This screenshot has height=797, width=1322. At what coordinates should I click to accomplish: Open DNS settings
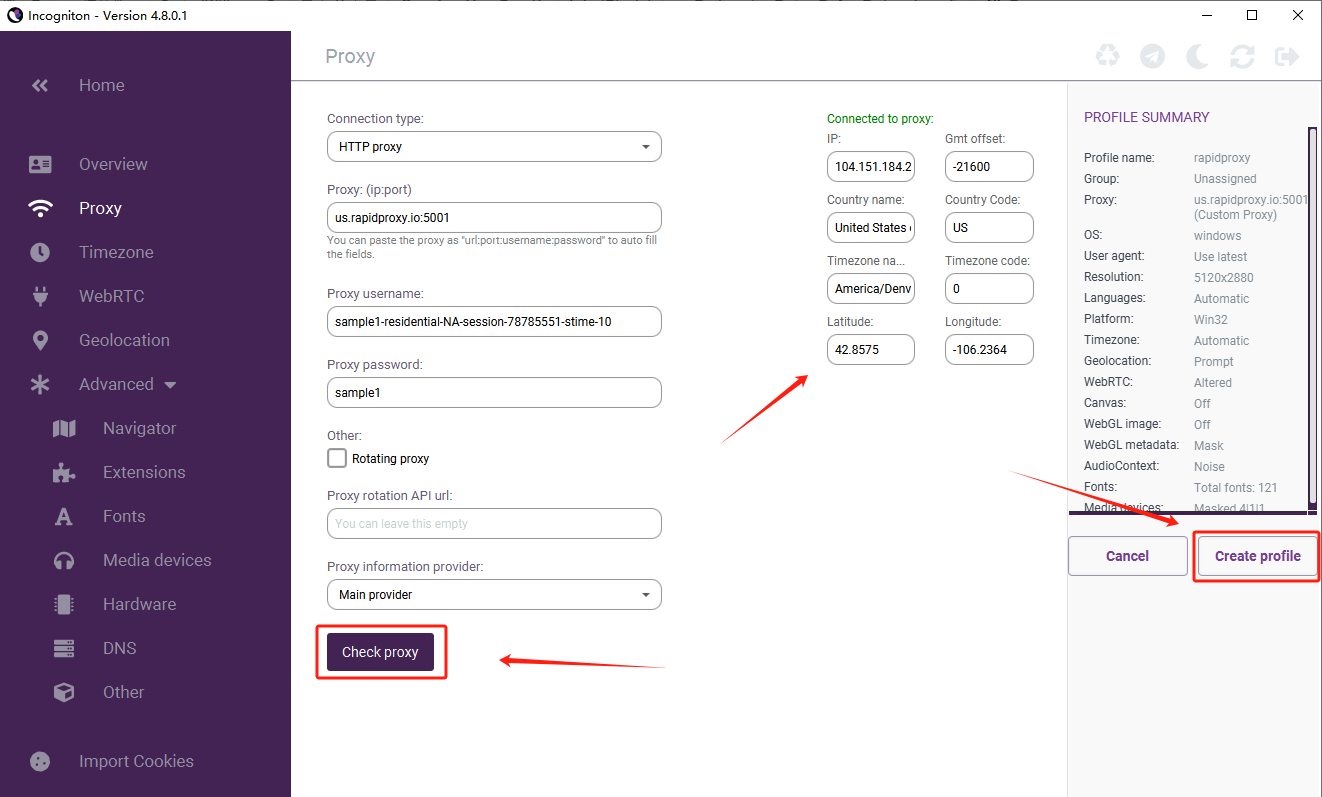tap(119, 648)
